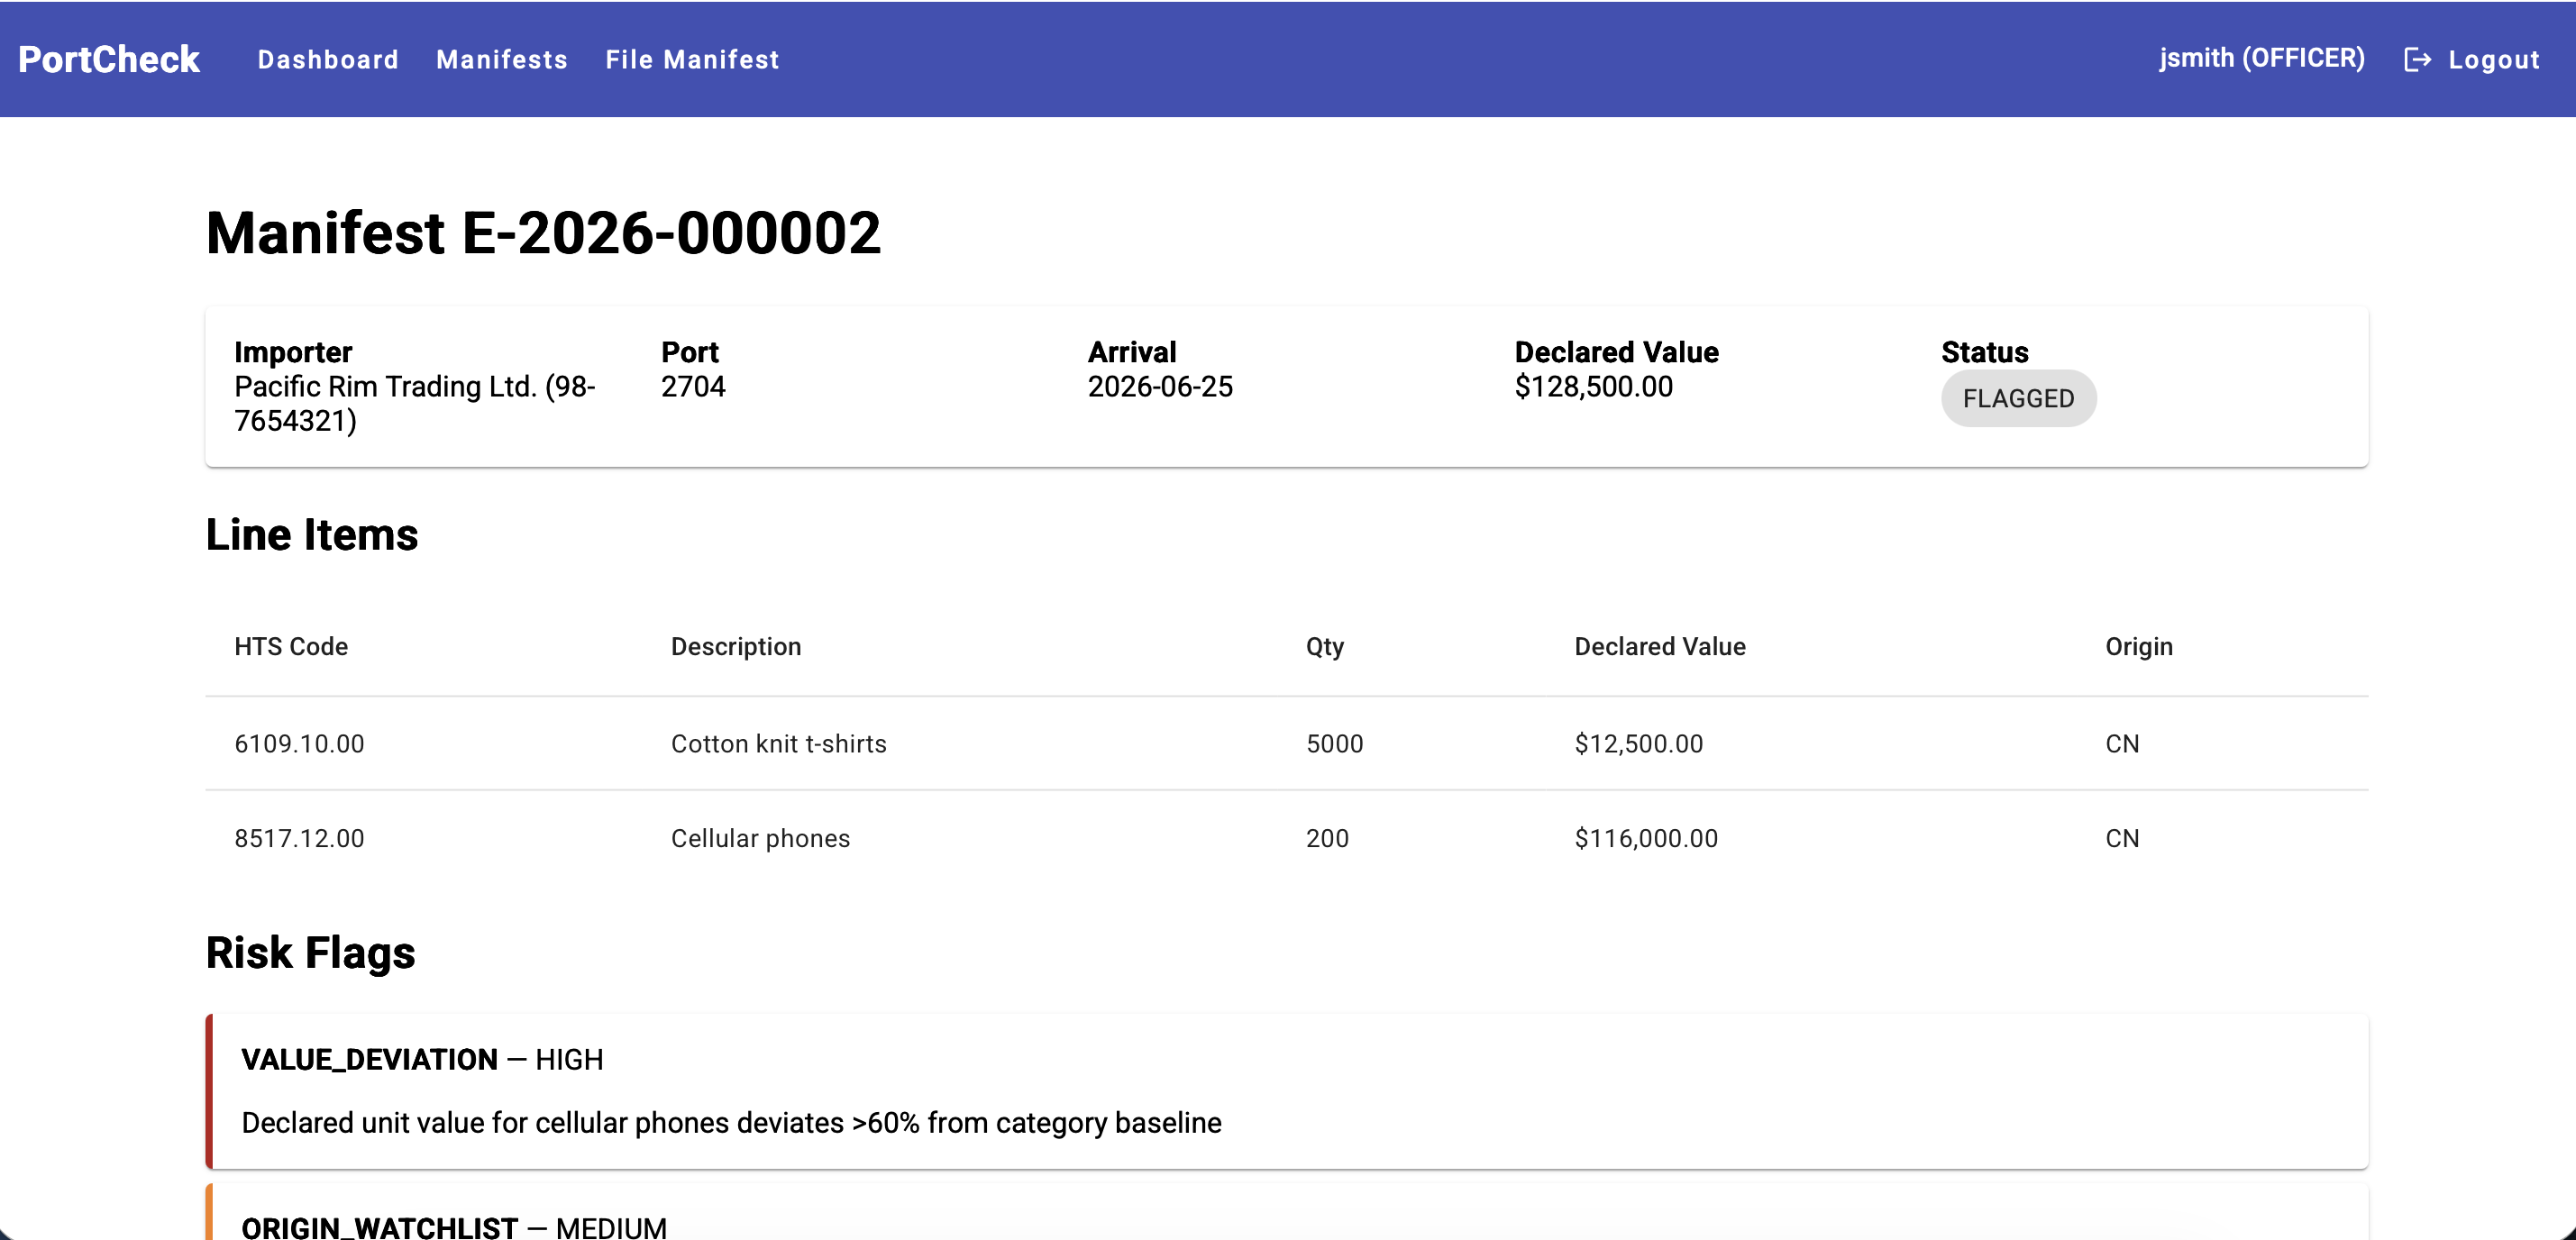Viewport: 2576px width, 1240px height.
Task: Click the Origin column header
Action: coord(2139,646)
